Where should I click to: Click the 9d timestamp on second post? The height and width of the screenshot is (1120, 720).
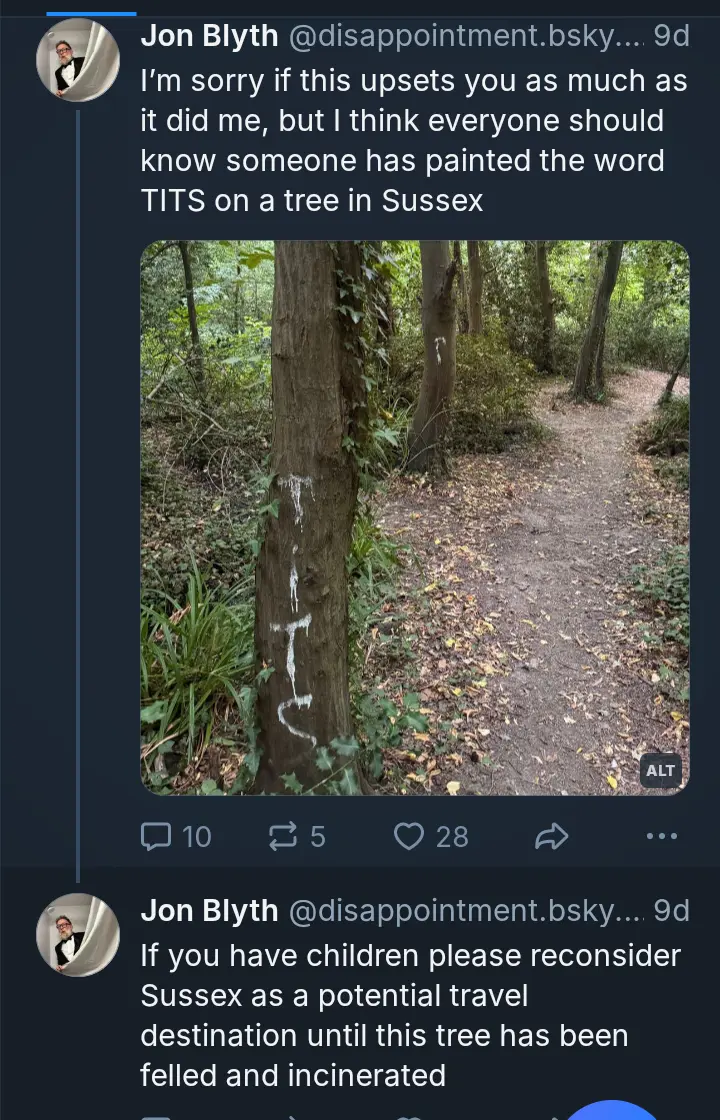[671, 910]
